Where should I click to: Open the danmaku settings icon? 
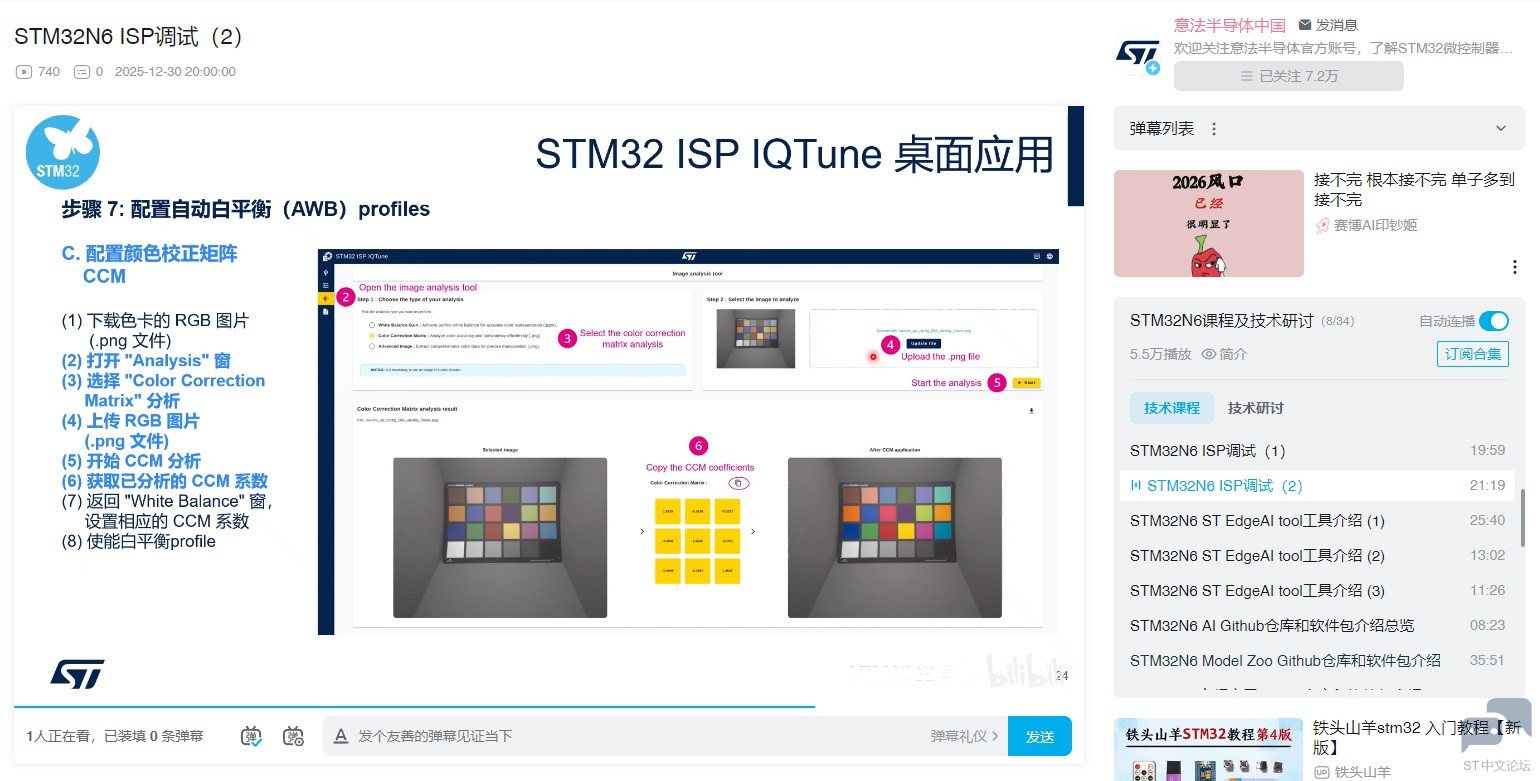[293, 736]
